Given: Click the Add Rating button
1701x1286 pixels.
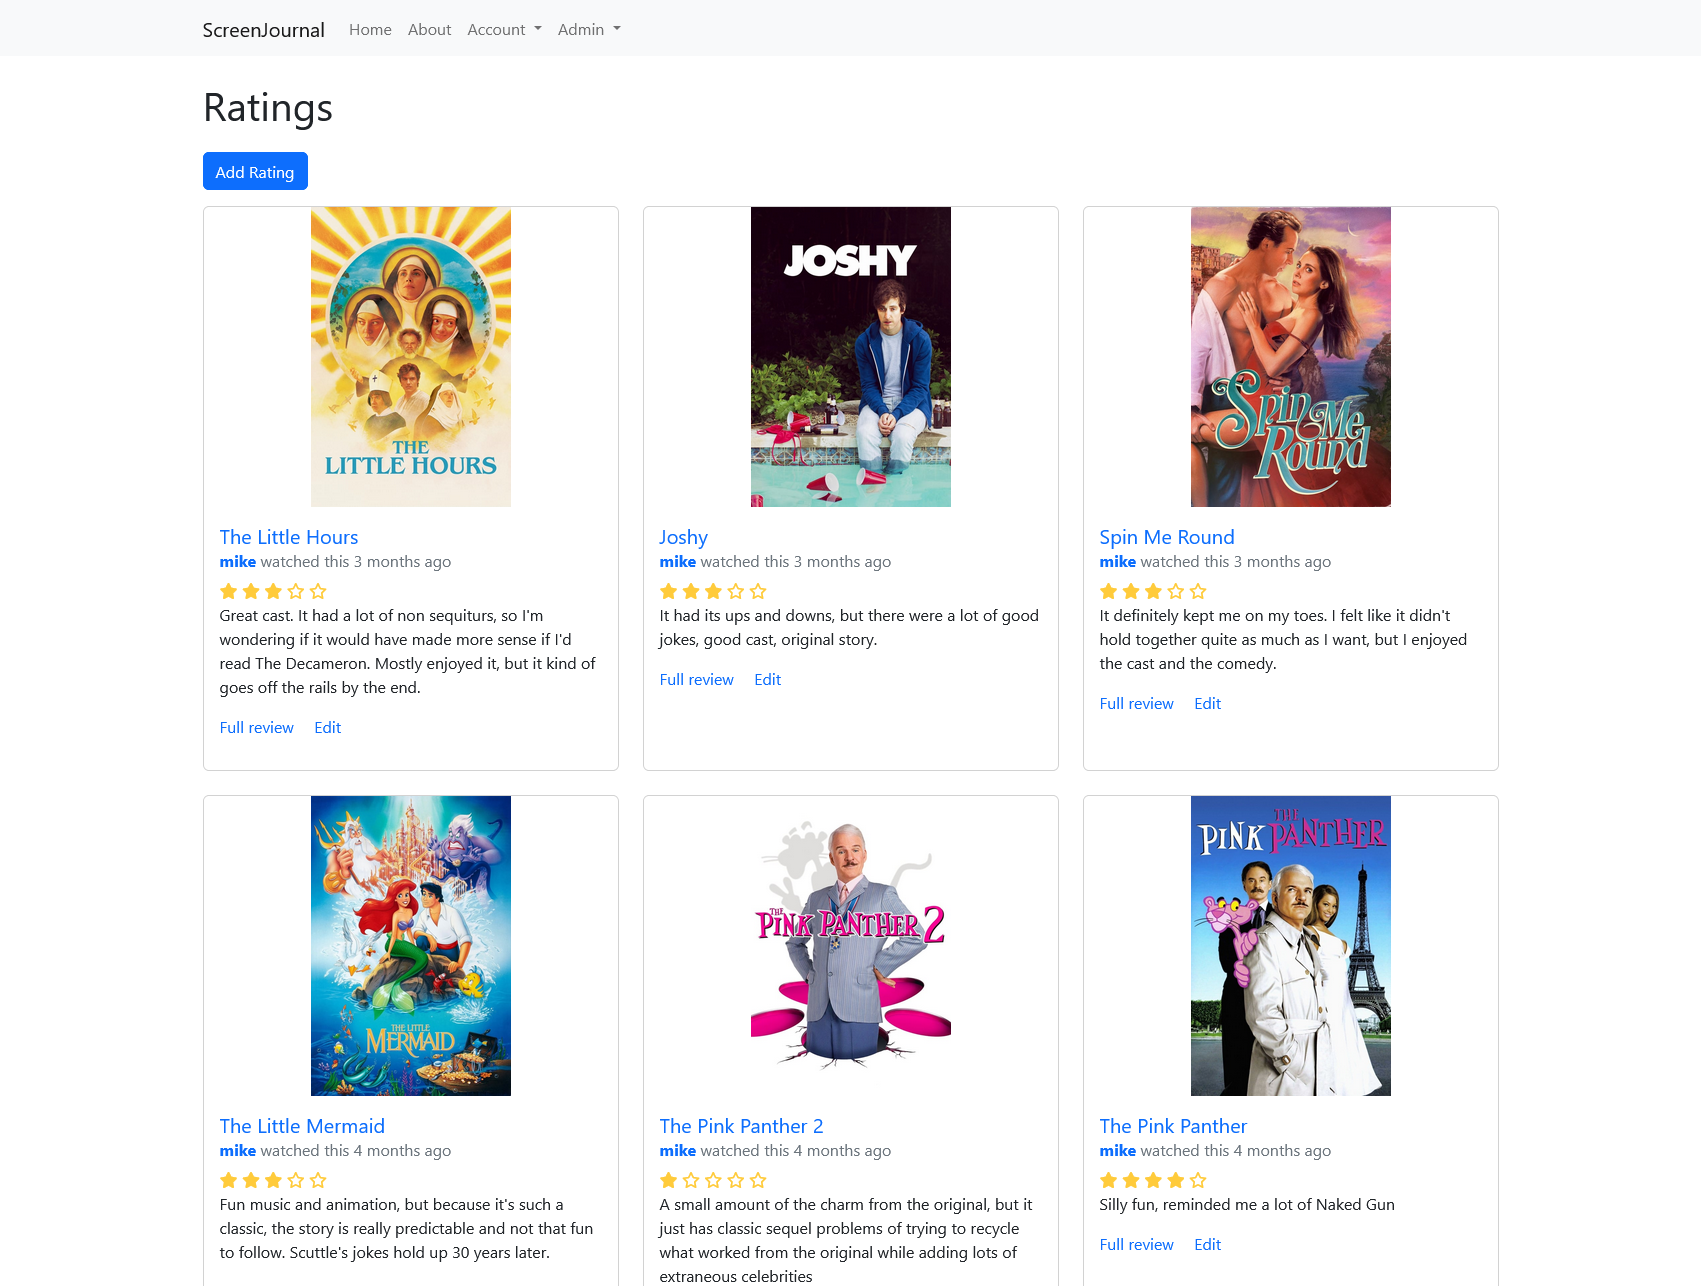Looking at the screenshot, I should coord(255,171).
